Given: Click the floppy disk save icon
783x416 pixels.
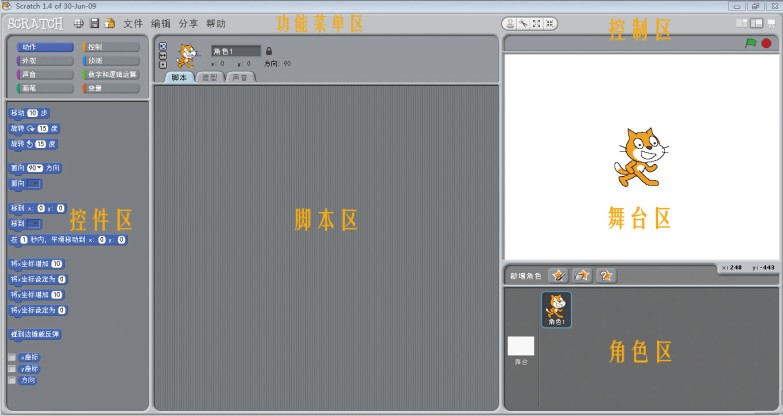Looking at the screenshot, I should click(x=94, y=23).
